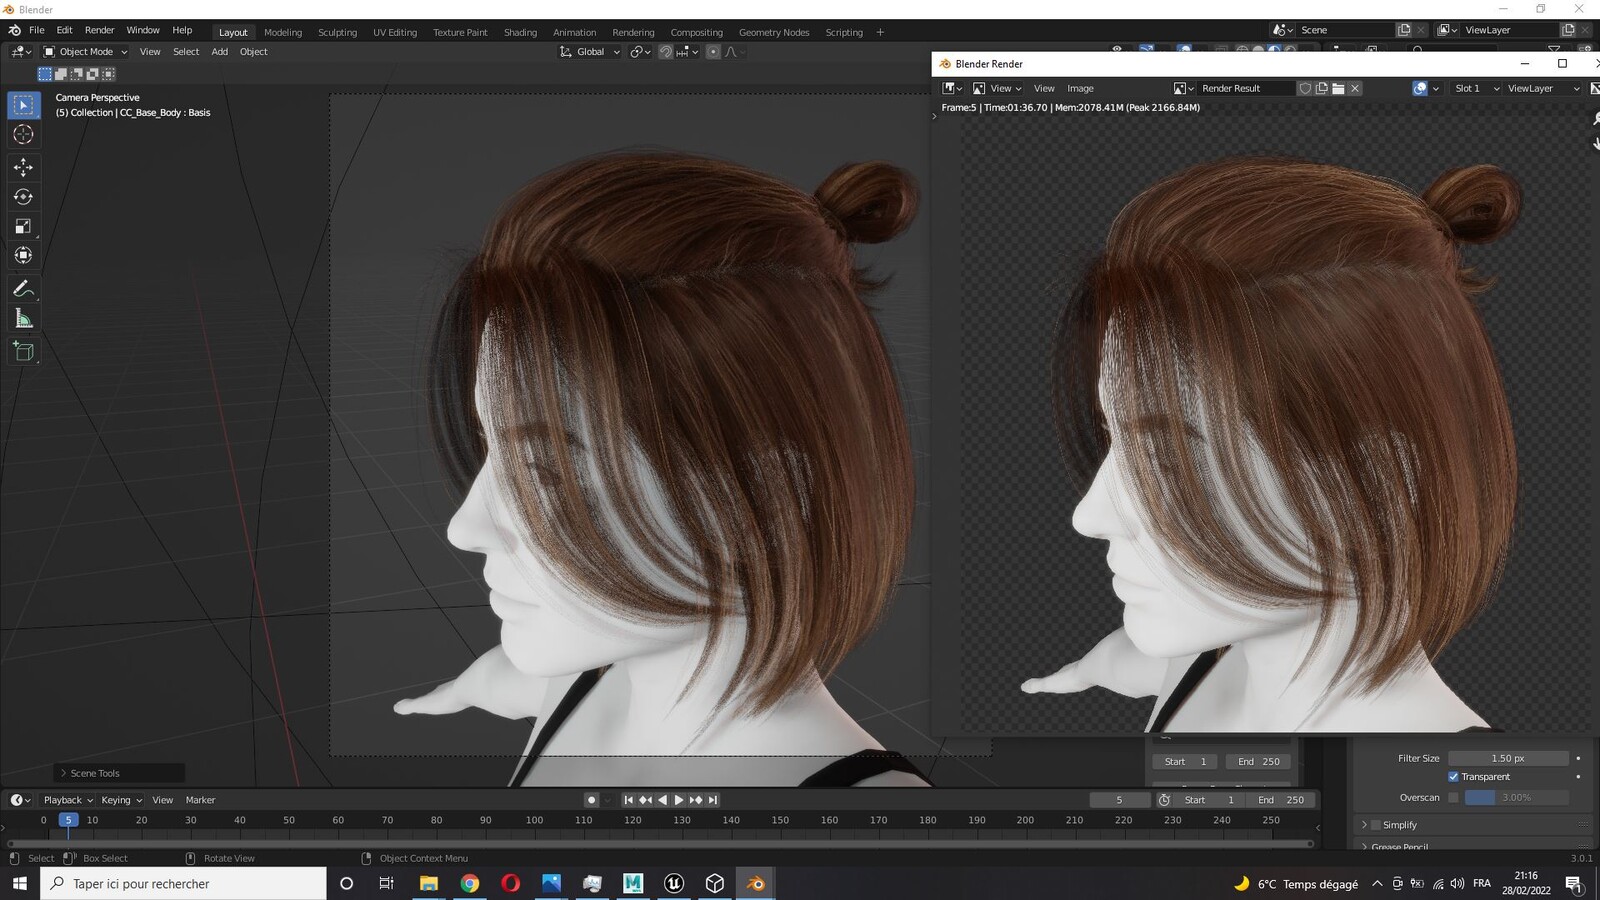Pick the Measure tool
The height and width of the screenshot is (900, 1600).
point(24,319)
